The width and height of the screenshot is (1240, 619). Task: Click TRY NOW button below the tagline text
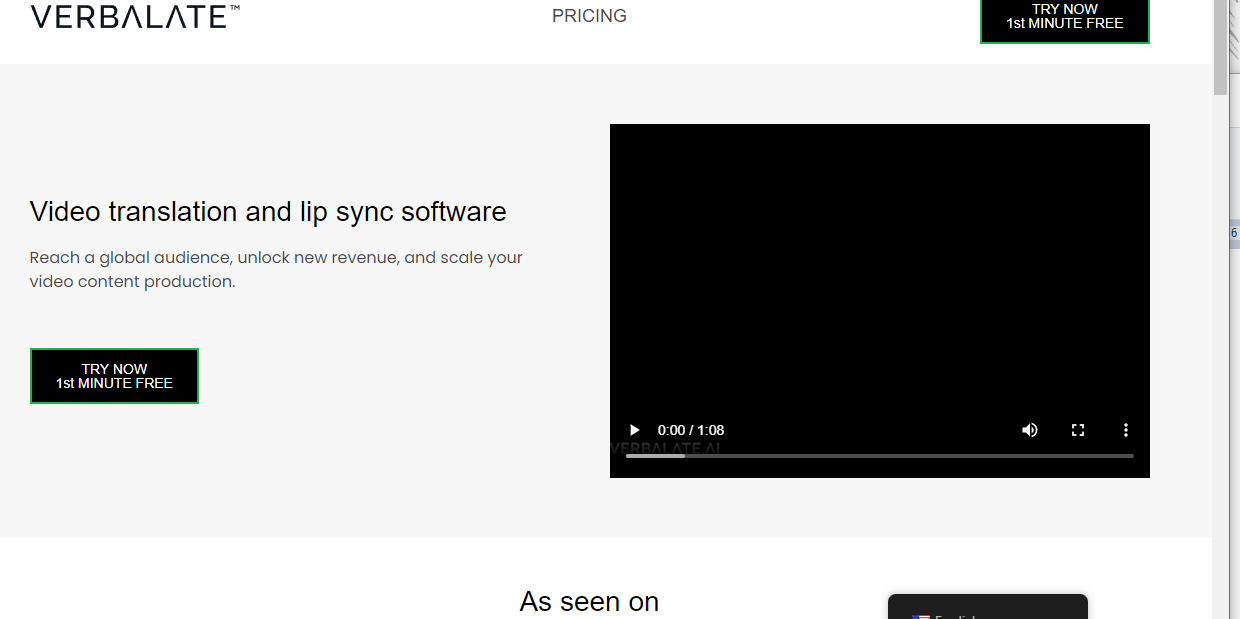click(x=114, y=375)
